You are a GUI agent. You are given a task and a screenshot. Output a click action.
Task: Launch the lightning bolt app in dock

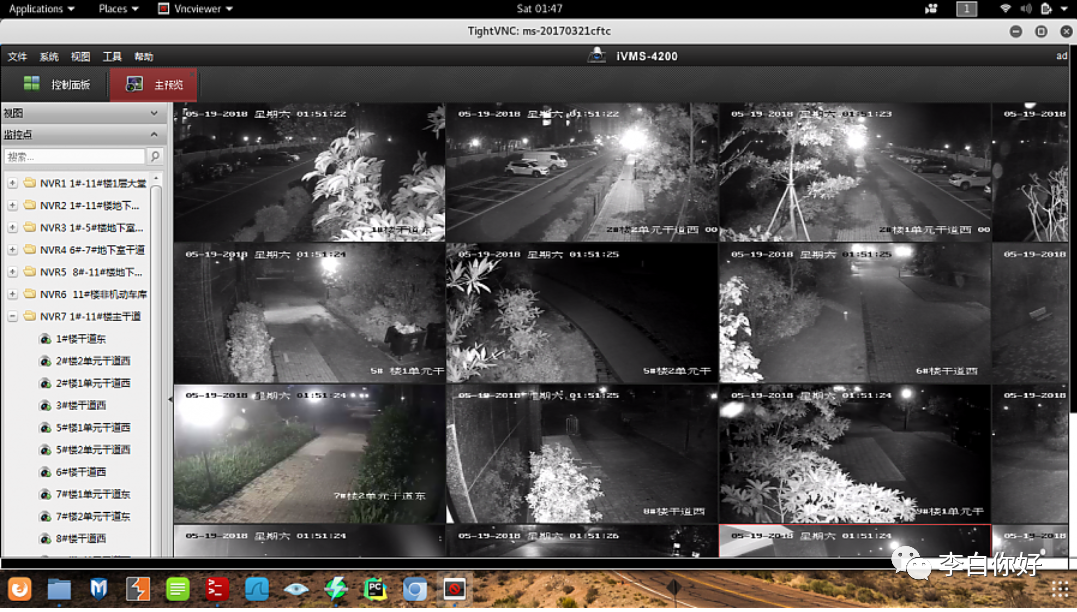336,589
